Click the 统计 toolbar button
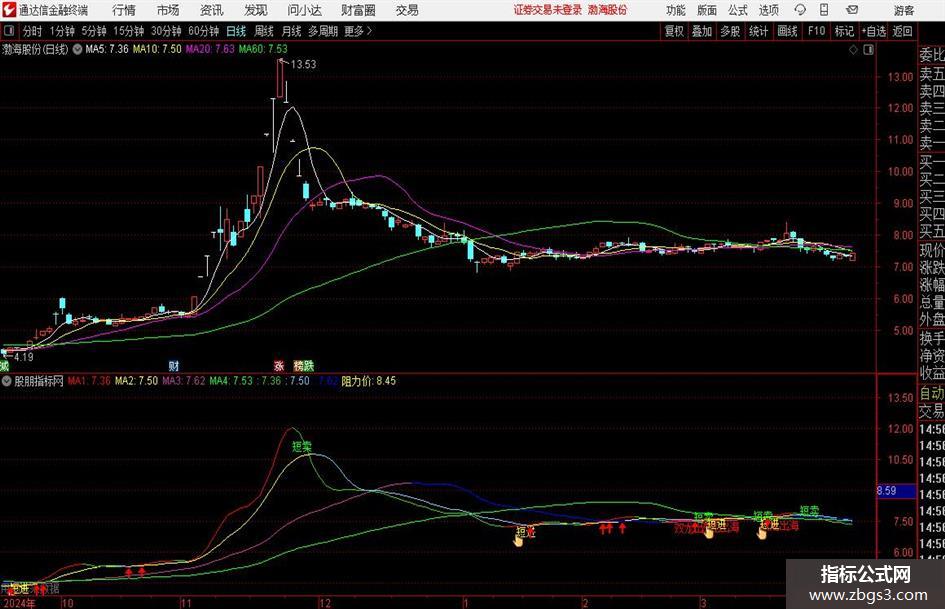 [758, 31]
